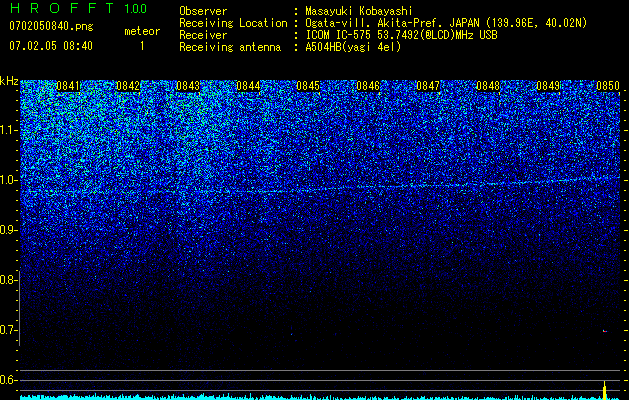Click the 0845 time marker
Viewport: 629px width, 400px height.
[308, 86]
